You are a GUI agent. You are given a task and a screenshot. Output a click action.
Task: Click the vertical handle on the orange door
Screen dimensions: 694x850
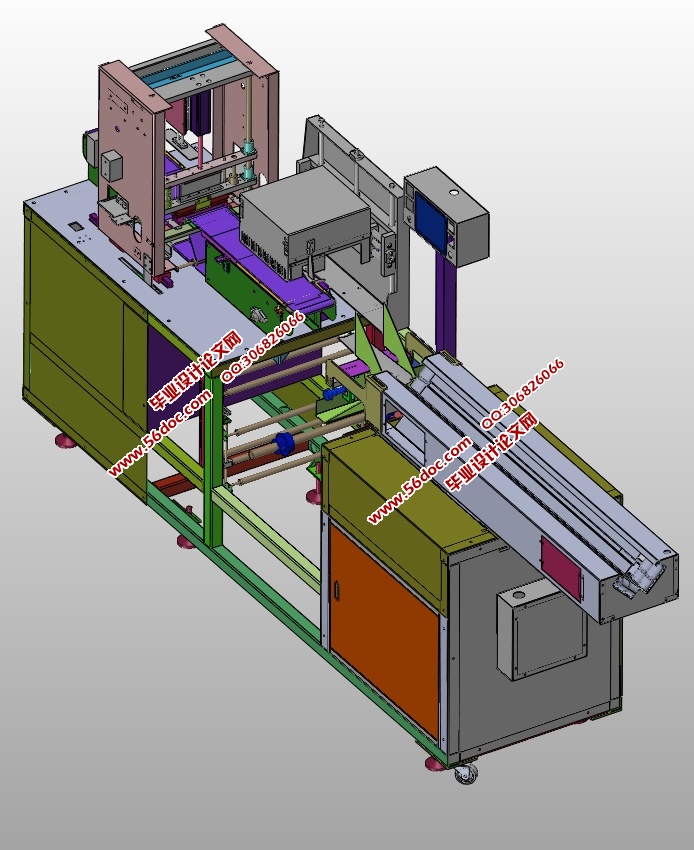[x=336, y=590]
